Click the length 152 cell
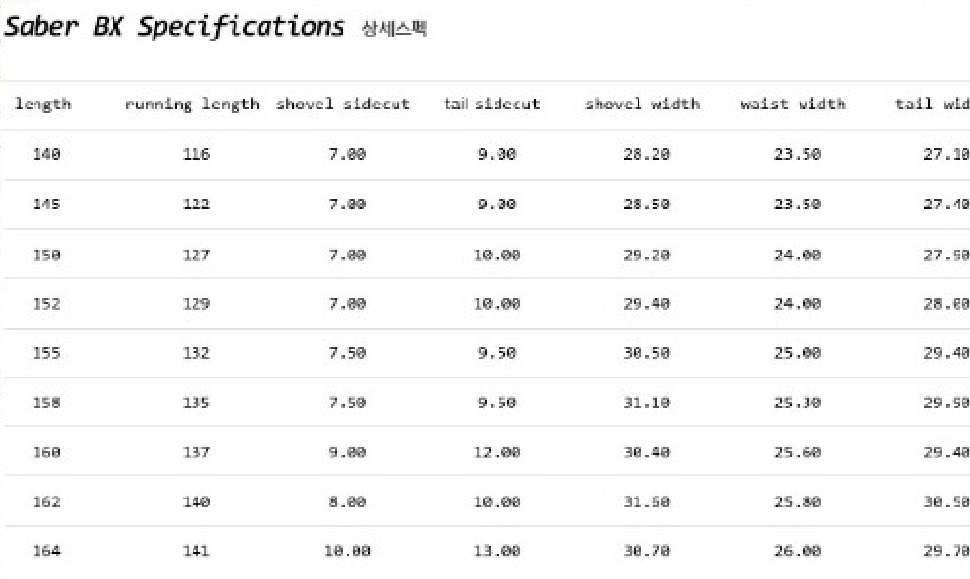The width and height of the screenshot is (970, 579). click(x=46, y=304)
